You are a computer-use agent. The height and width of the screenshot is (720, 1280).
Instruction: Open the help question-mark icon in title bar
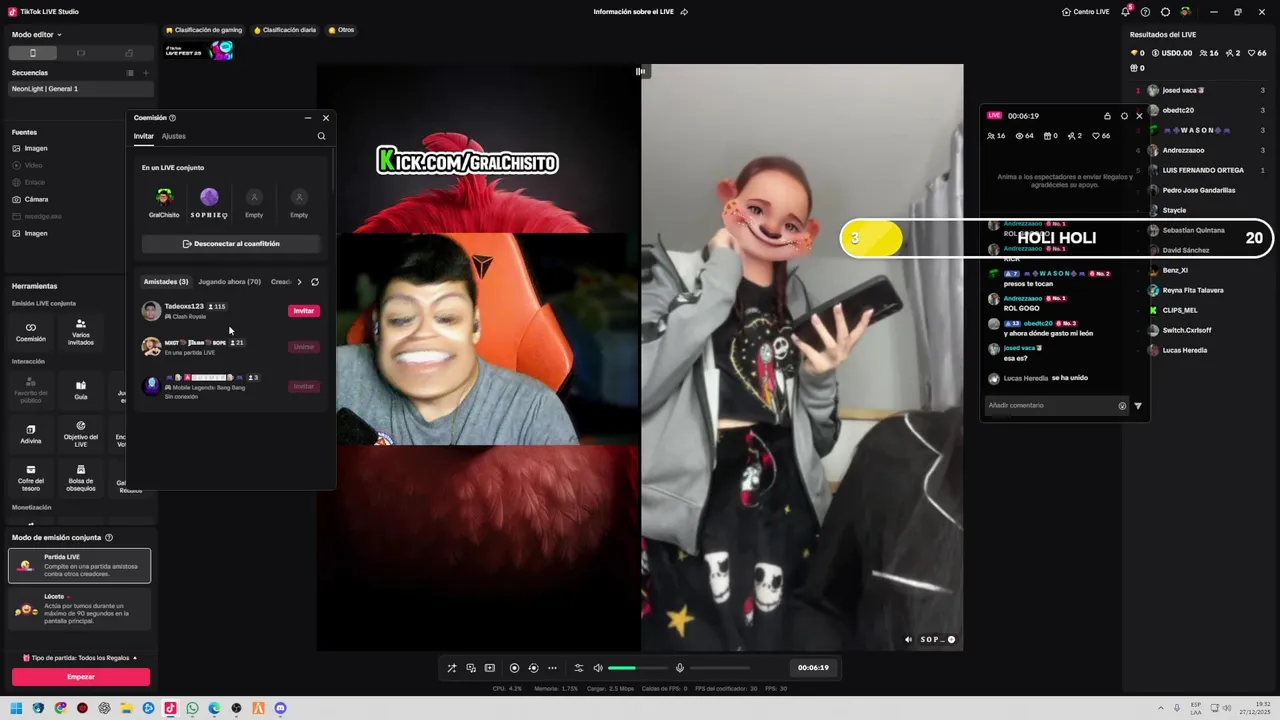click(1145, 12)
